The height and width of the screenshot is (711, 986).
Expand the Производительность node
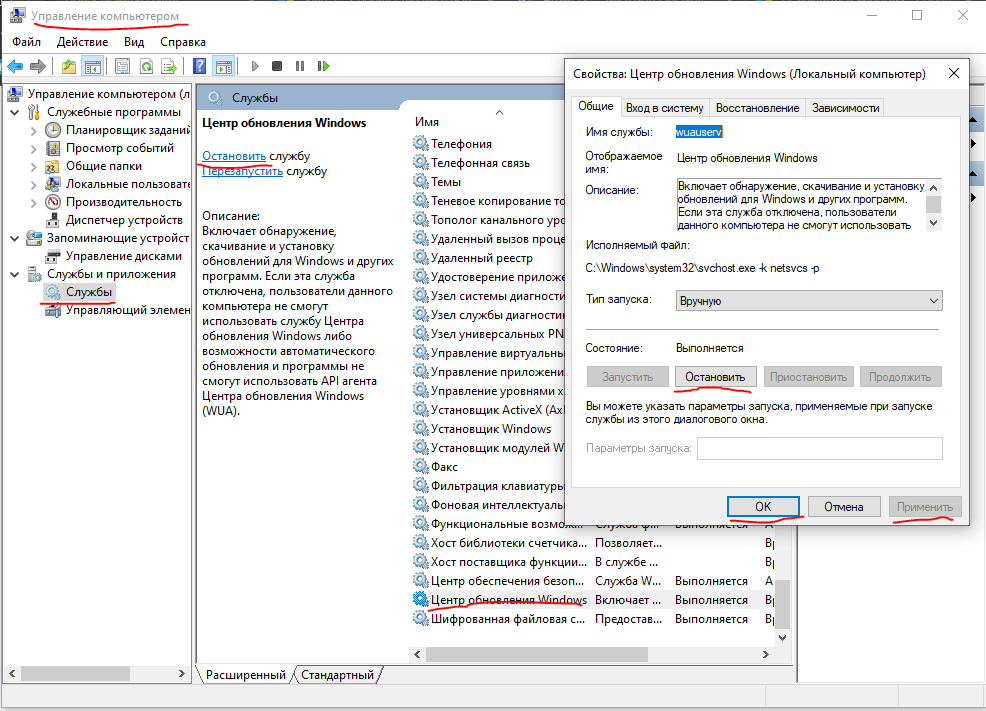pyautogui.click(x=34, y=202)
